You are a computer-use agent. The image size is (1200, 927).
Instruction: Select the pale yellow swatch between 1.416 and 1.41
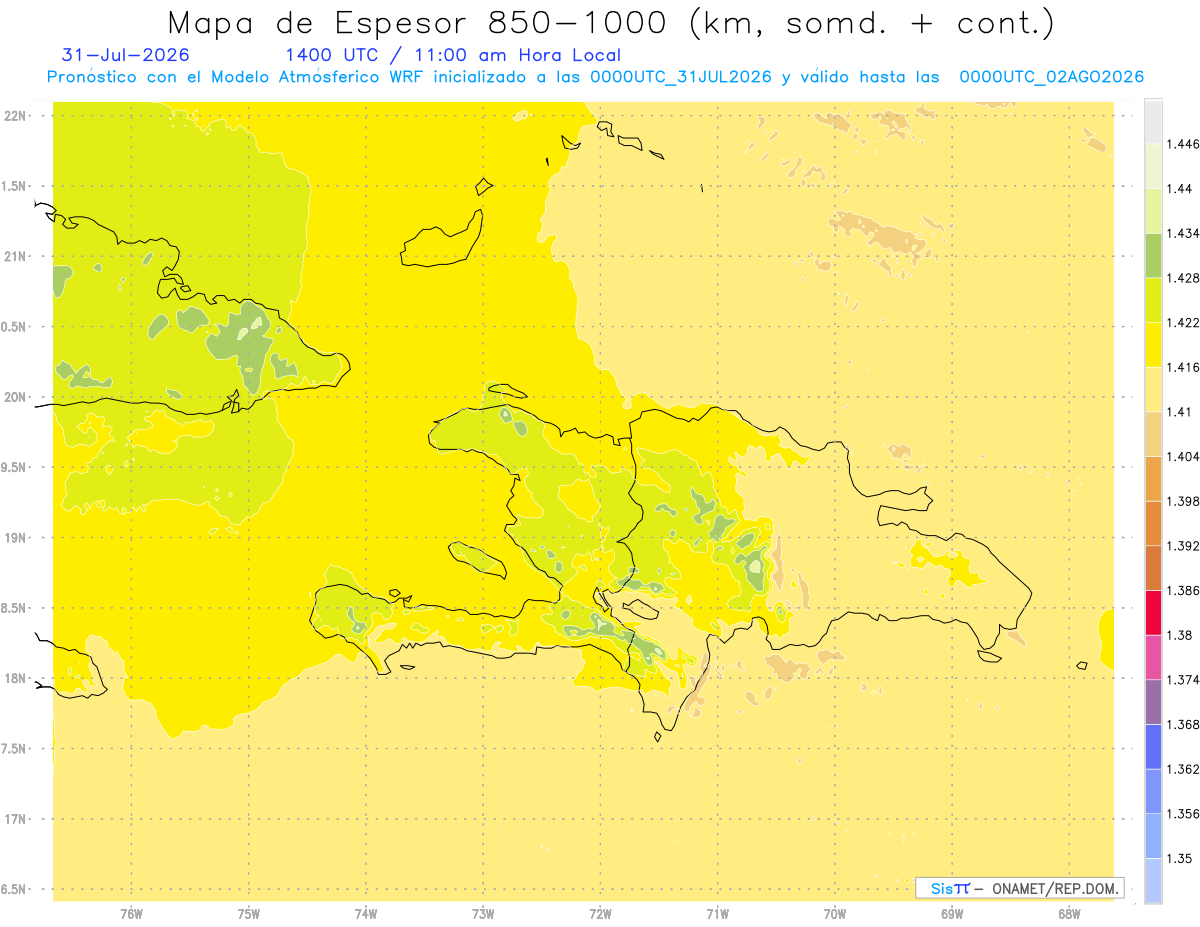[1153, 389]
